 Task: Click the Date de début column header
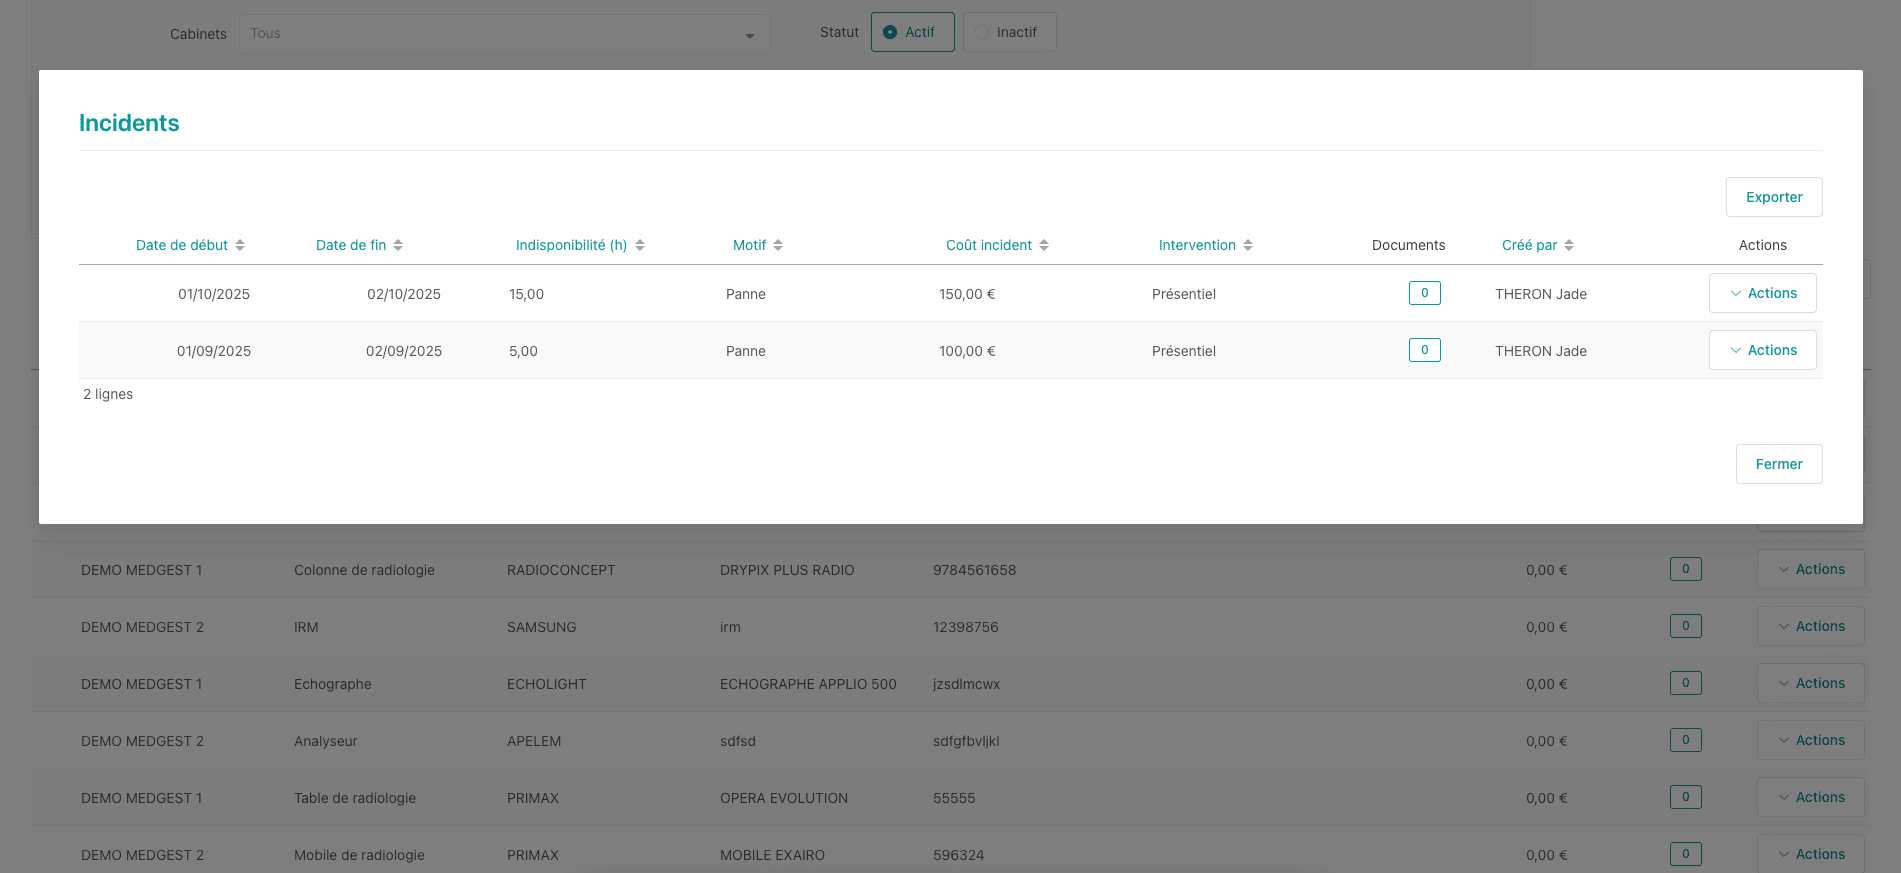coord(182,245)
